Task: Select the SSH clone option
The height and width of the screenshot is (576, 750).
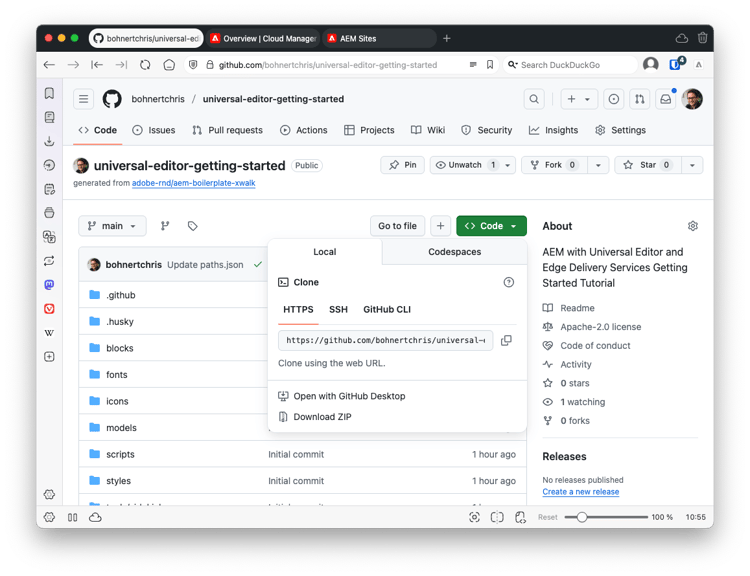Action: (338, 310)
